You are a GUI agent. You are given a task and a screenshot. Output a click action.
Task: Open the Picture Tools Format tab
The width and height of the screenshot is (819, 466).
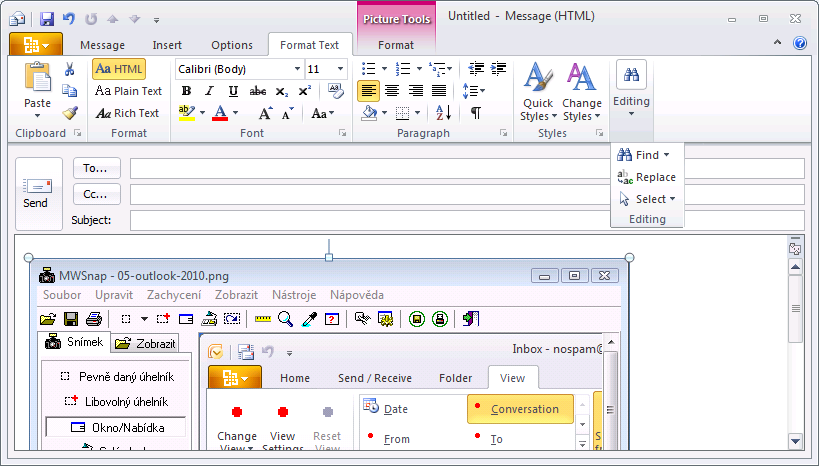coord(396,45)
